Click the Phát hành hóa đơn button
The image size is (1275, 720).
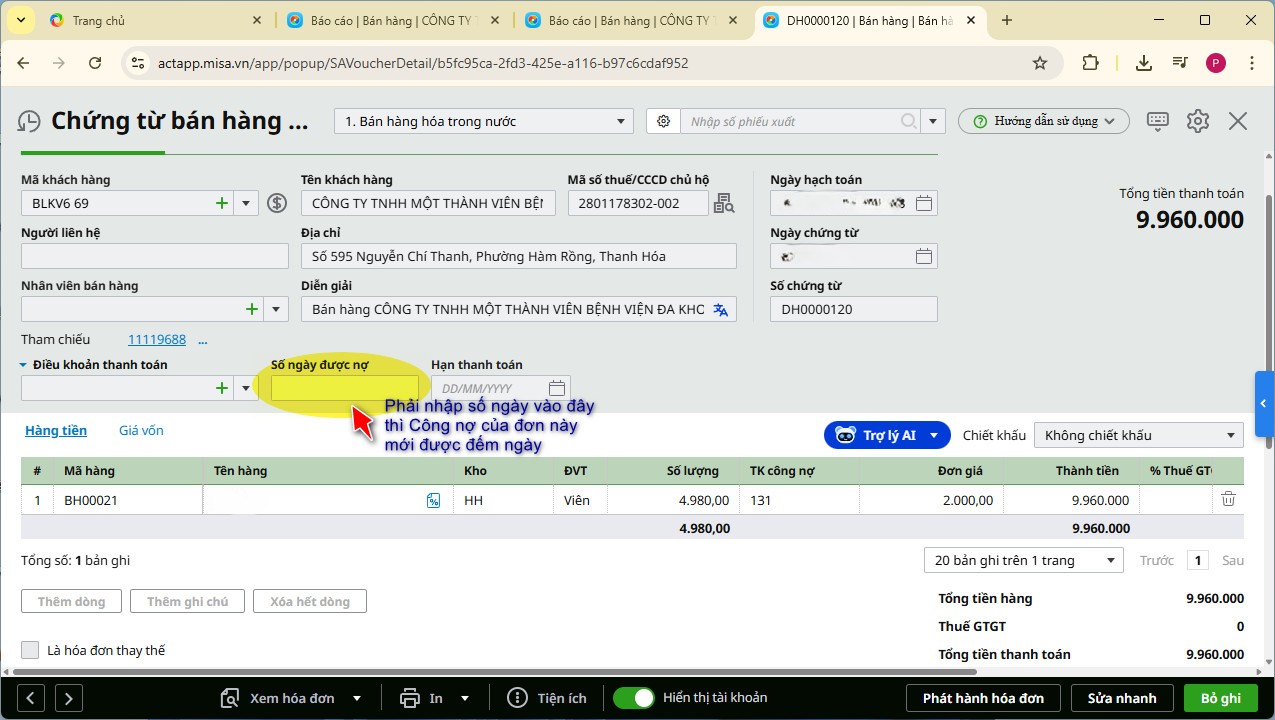point(983,698)
